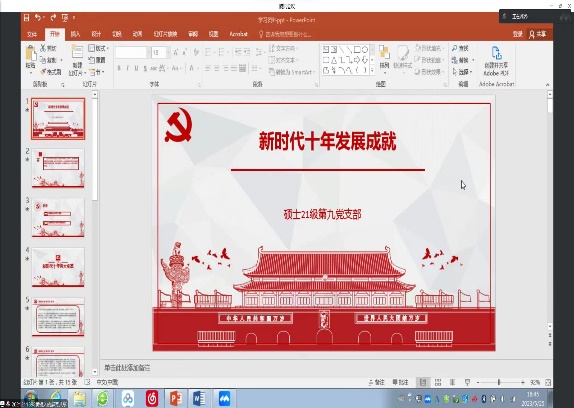This screenshot has width=574, height=408.
Task: Toggle align text left
Action: [x=208, y=68]
